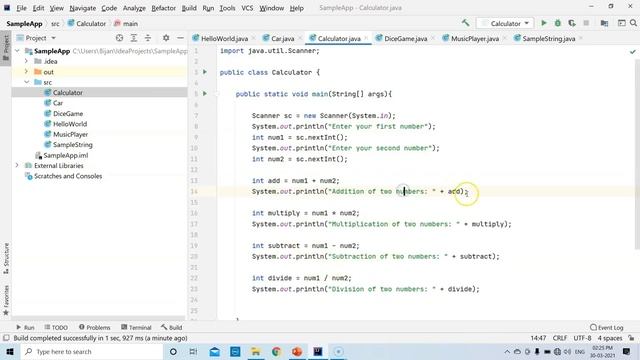Click the locate-file target icon in Project panel
Viewport: 640px width, 360px height.
(119, 38)
